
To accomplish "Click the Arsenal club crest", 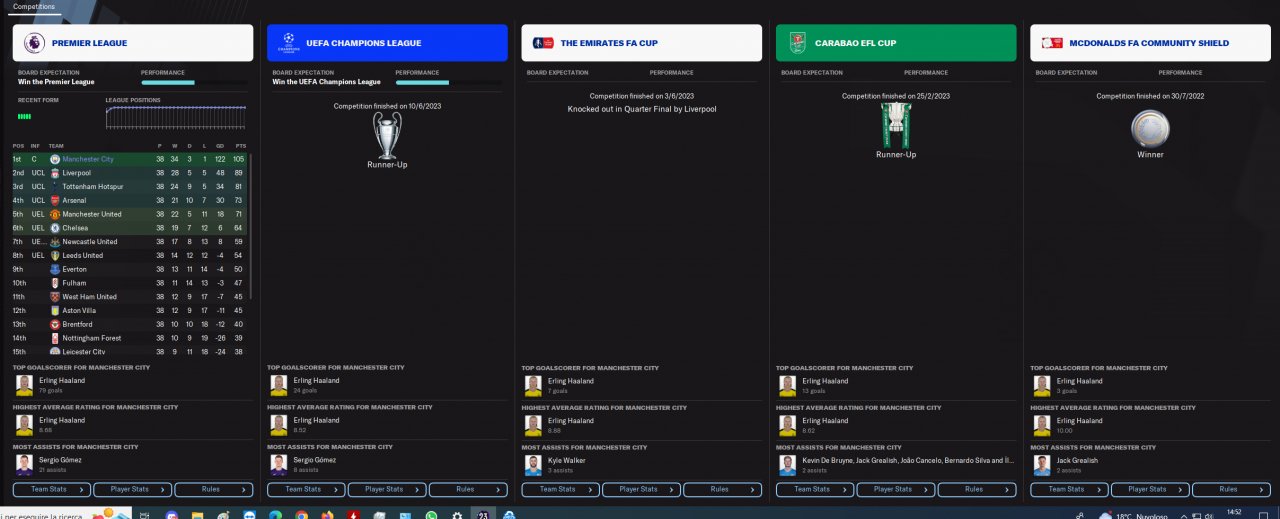I will click(55, 200).
